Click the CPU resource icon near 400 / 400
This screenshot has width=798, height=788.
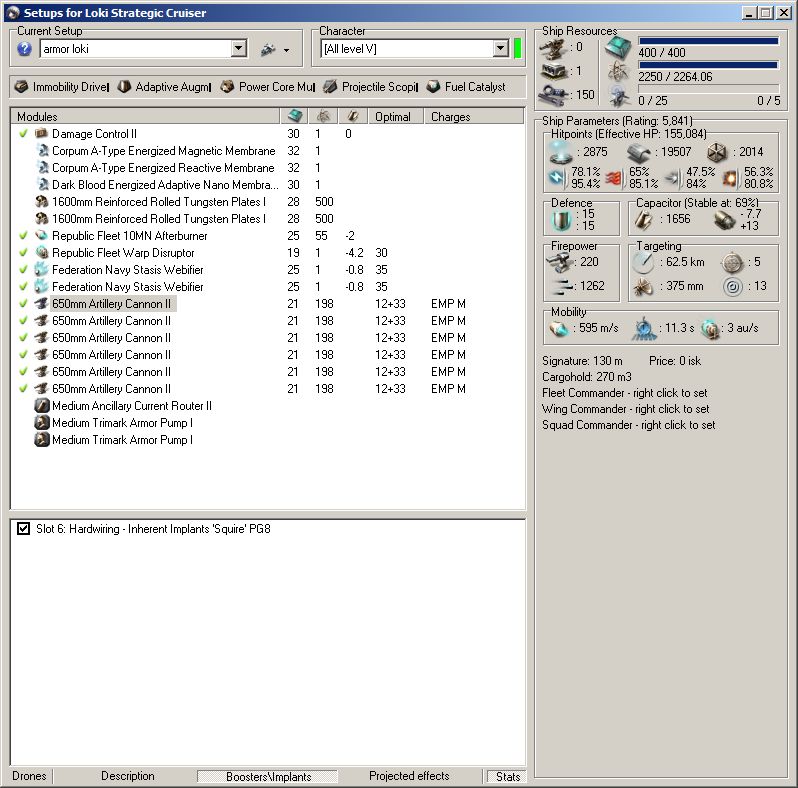pyautogui.click(x=618, y=48)
